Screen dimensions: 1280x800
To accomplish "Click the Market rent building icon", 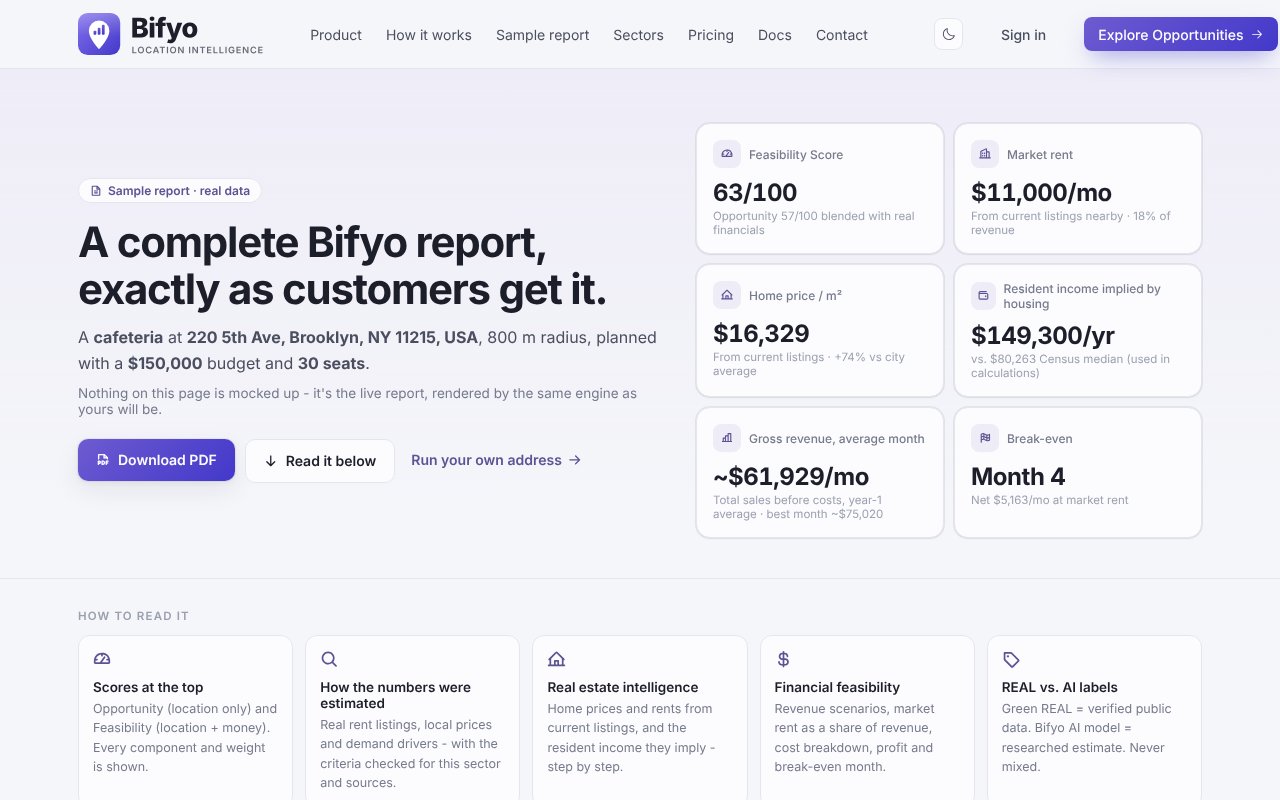I will click(985, 154).
